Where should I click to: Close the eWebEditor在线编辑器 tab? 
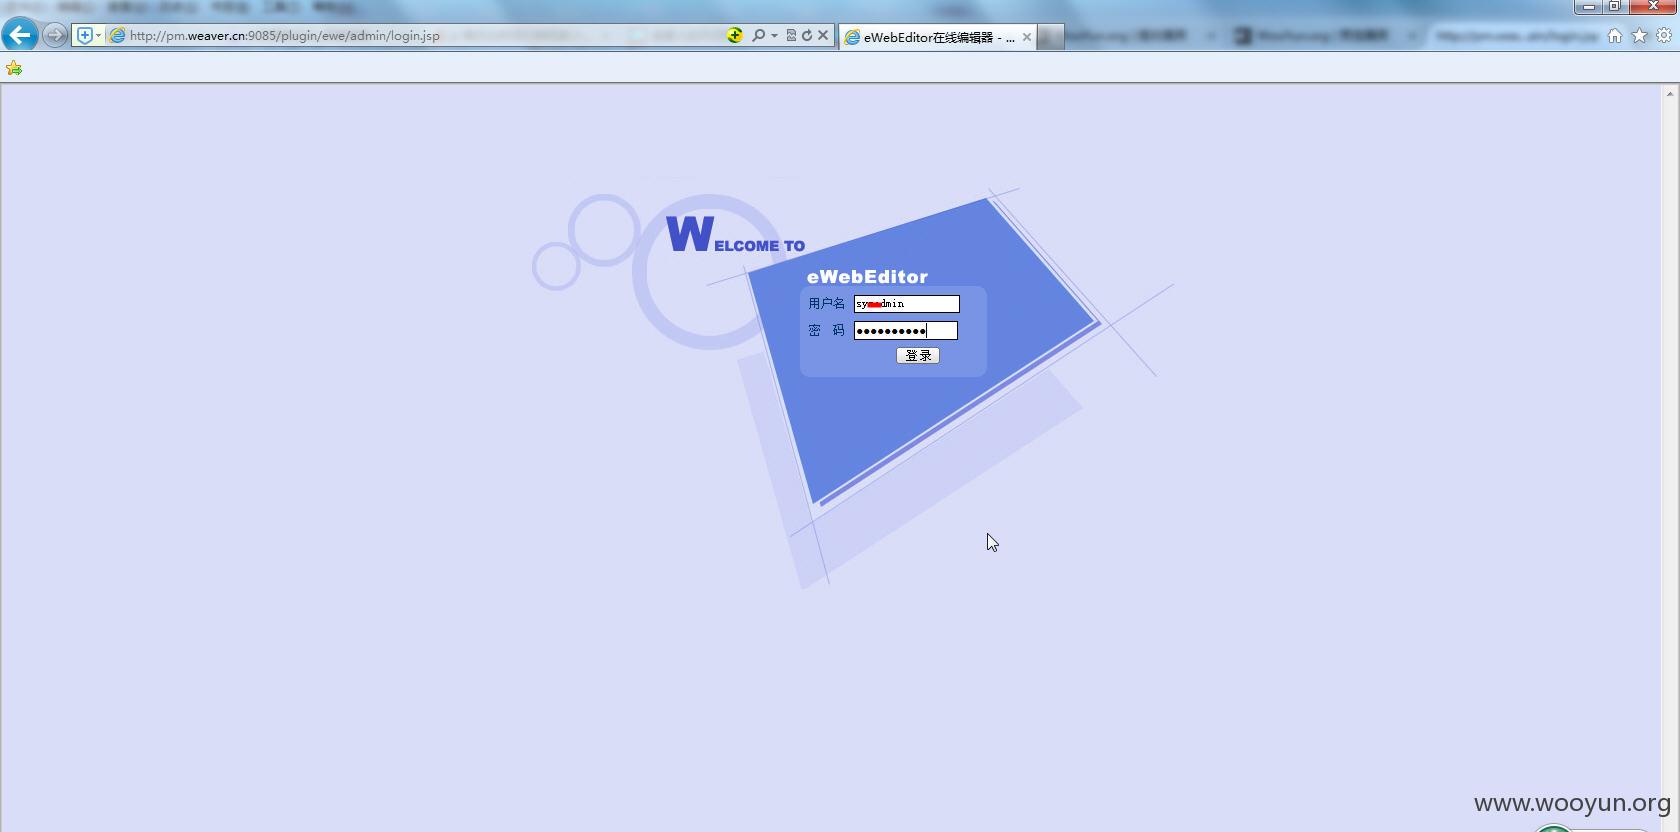1027,37
